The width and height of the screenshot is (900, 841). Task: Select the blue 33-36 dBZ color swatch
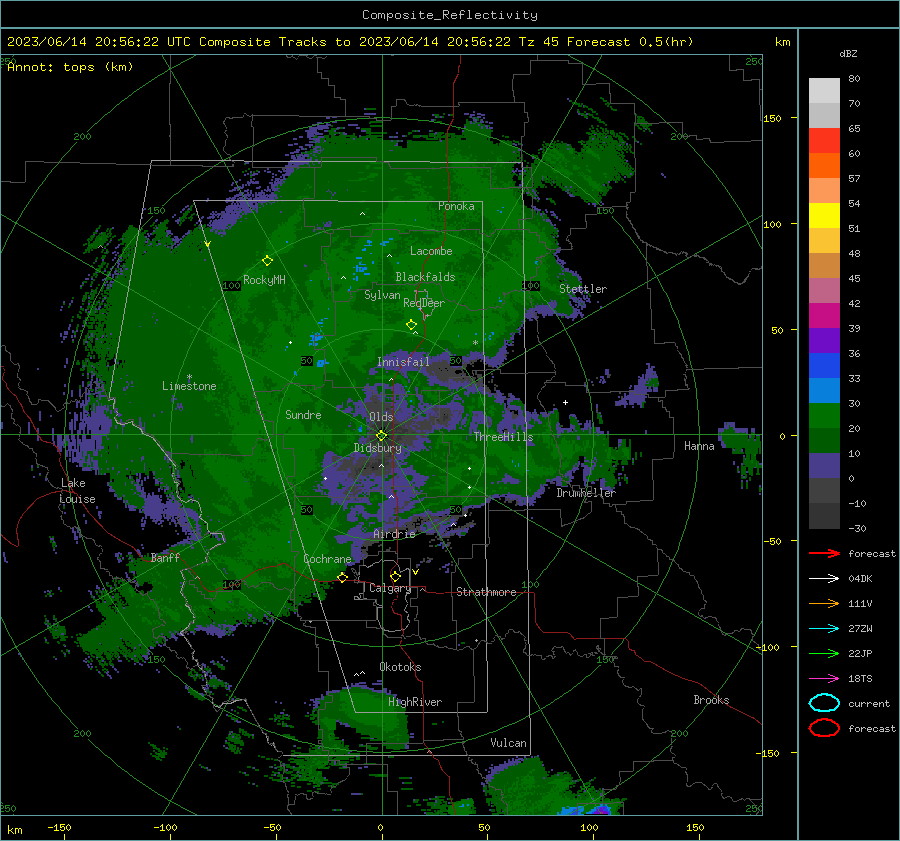[x=824, y=365]
